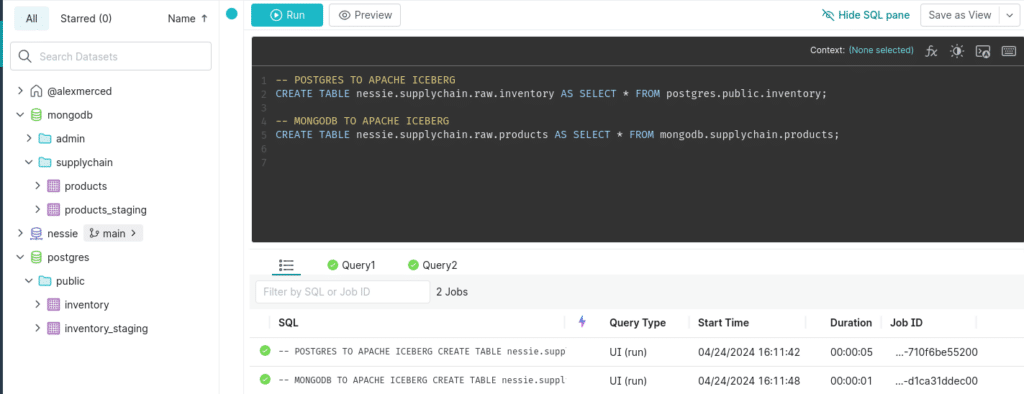The height and width of the screenshot is (394, 1024).
Task: Click the lightning bolt column header icon
Action: click(x=583, y=321)
